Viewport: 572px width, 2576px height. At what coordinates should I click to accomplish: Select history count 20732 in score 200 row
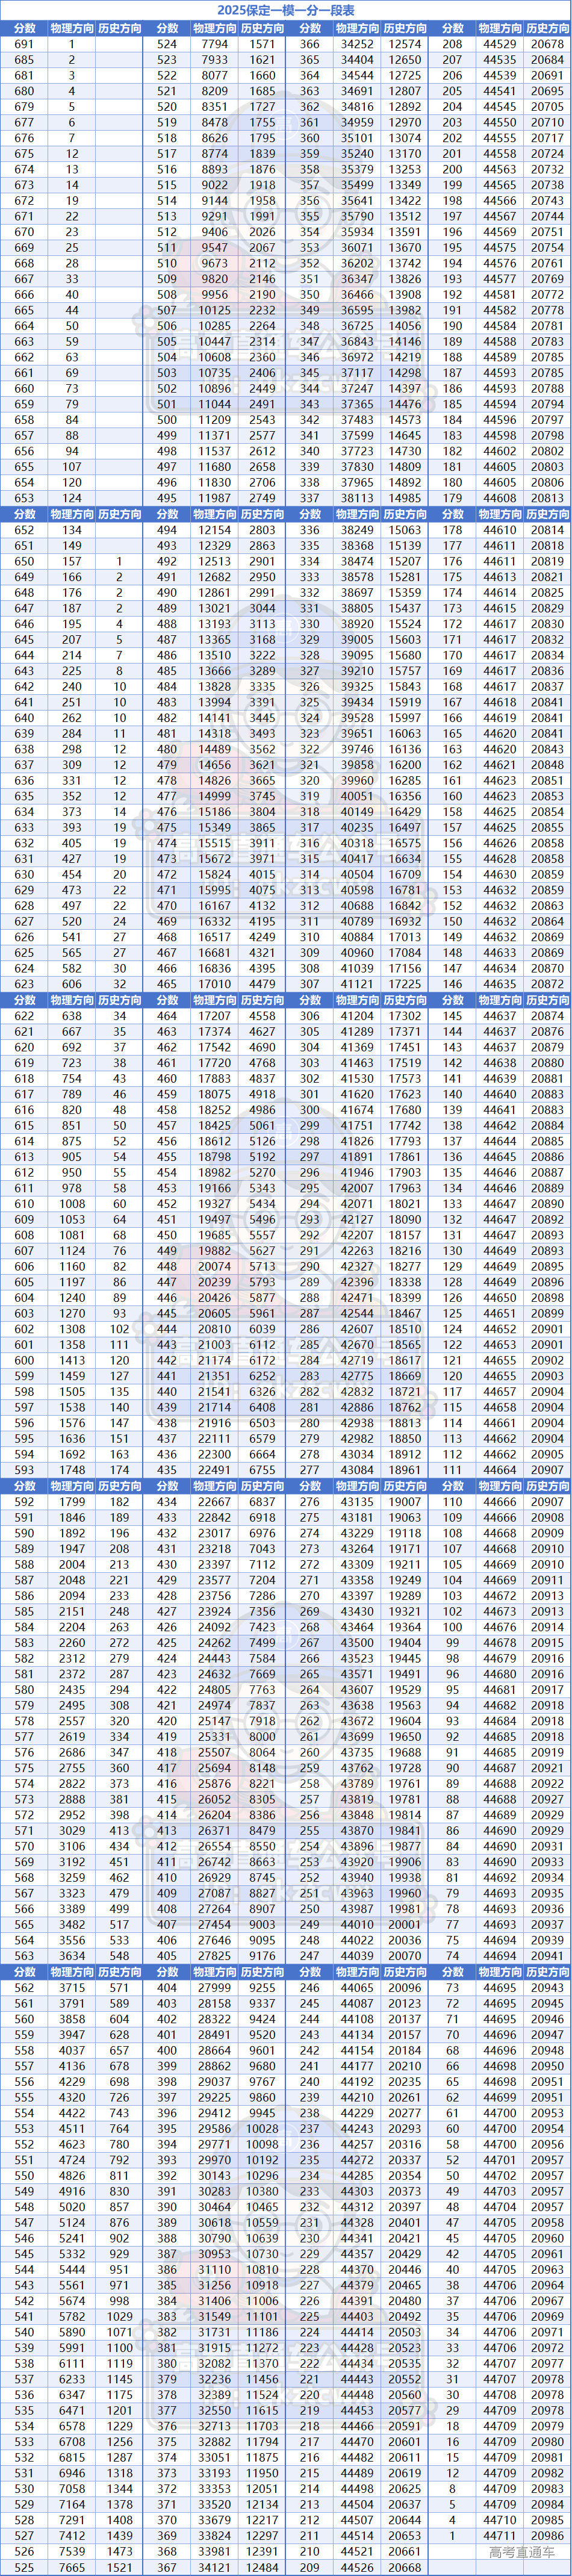547,169
